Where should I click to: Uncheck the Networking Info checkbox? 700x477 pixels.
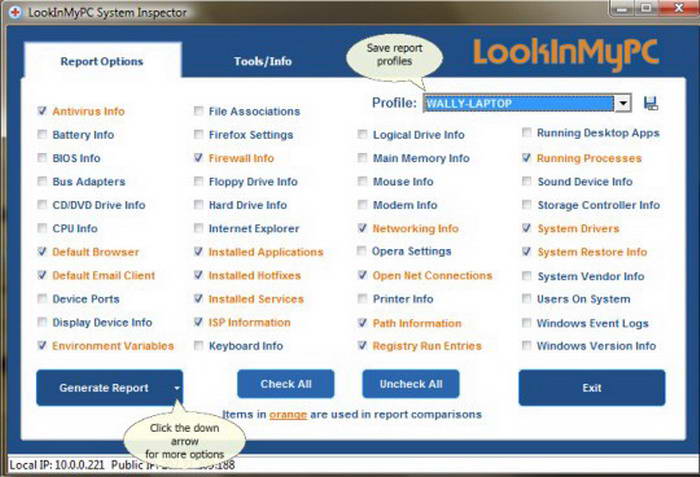click(362, 228)
